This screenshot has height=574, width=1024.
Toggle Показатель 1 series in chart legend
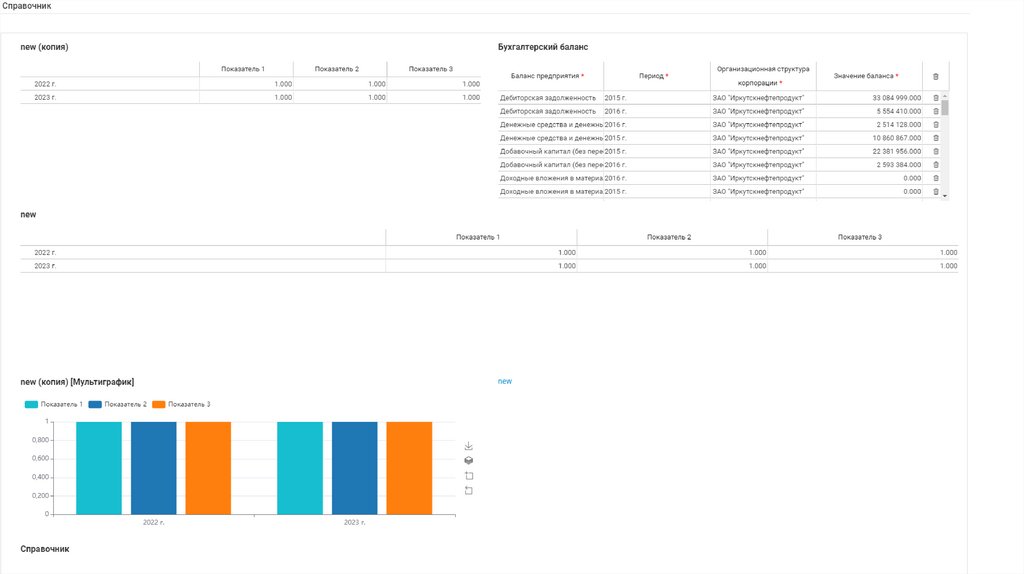click(x=54, y=404)
